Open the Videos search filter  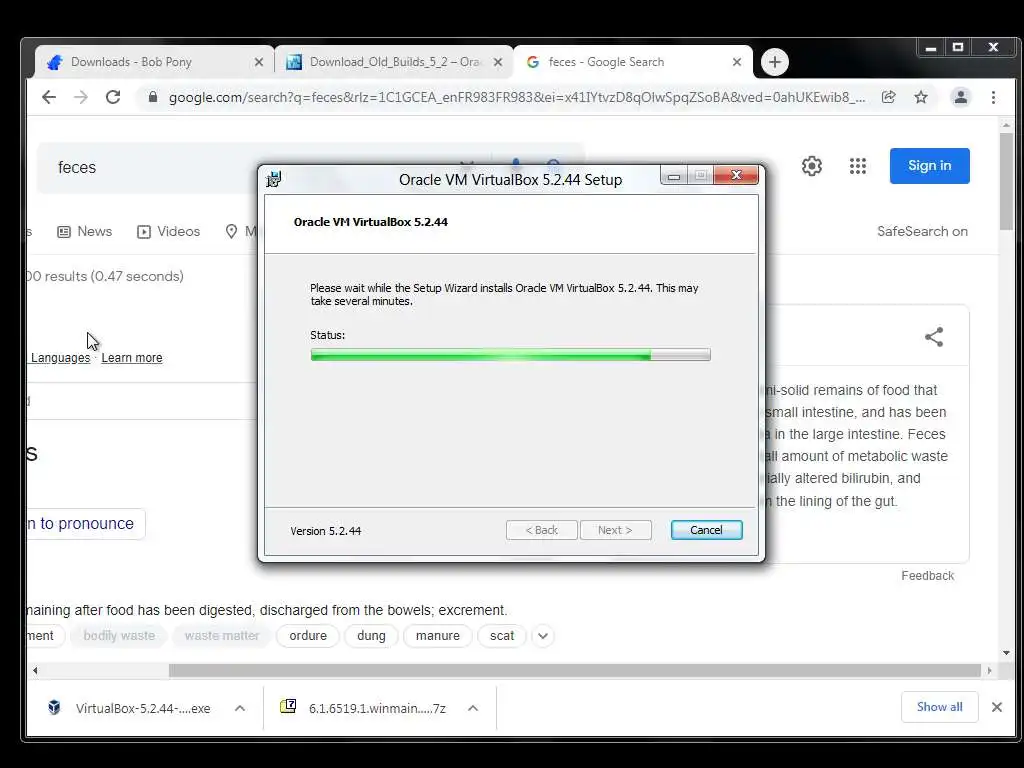(168, 231)
